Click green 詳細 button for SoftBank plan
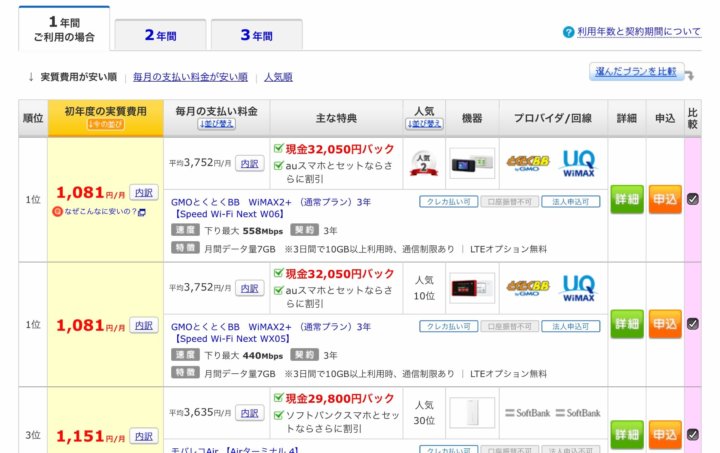720x453 pixels. (627, 435)
